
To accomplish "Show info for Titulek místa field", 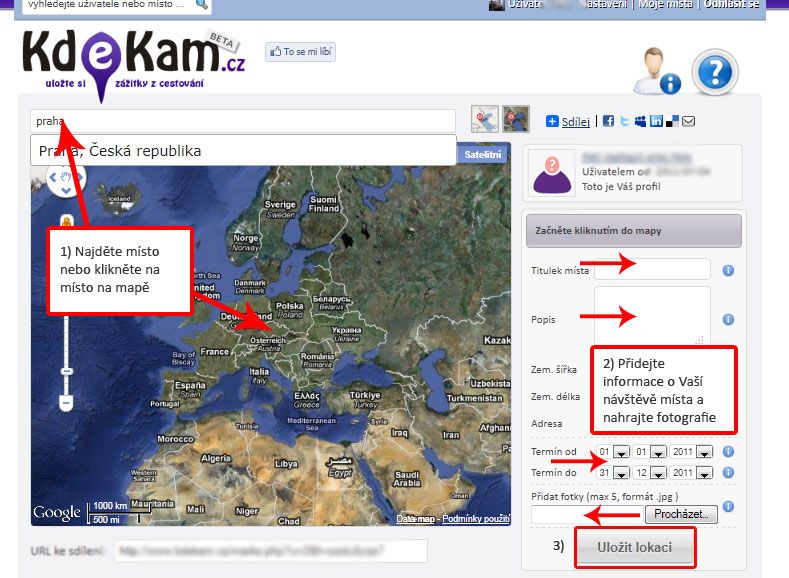I will [x=728, y=270].
